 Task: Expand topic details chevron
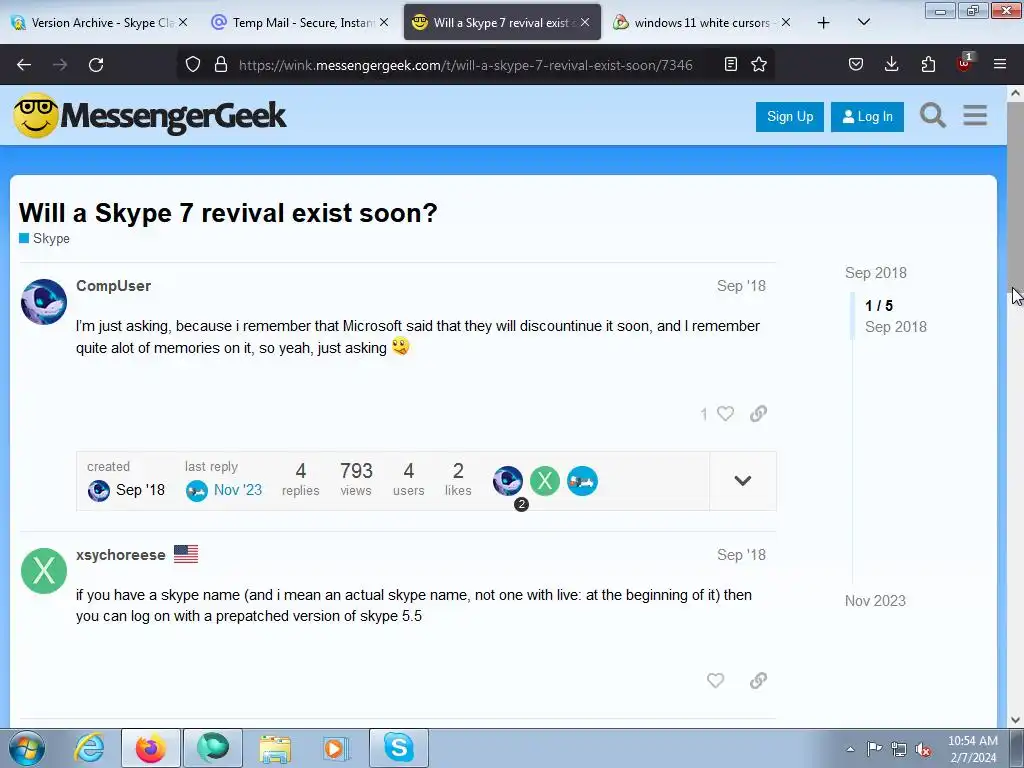[x=743, y=481]
